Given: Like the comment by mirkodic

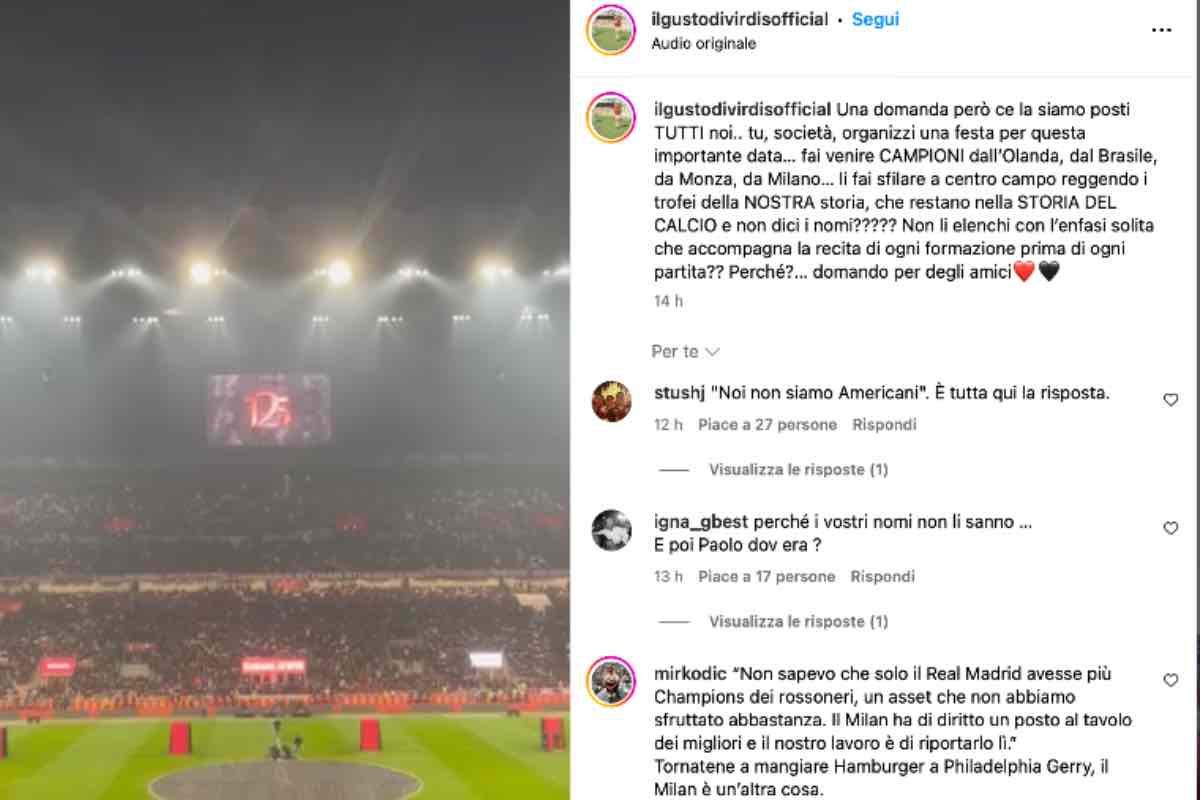Looking at the screenshot, I should click(x=1170, y=680).
